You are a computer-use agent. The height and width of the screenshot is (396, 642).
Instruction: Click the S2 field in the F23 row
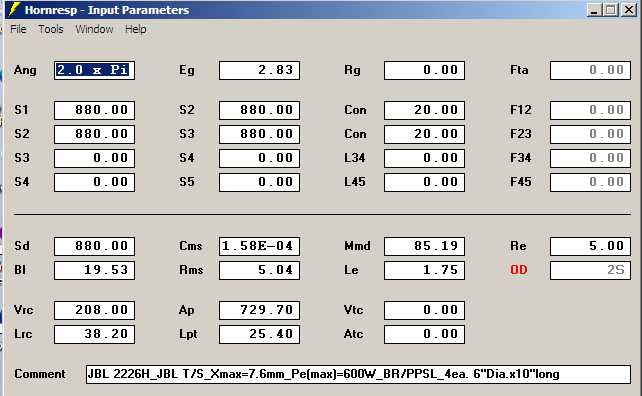click(x=94, y=134)
